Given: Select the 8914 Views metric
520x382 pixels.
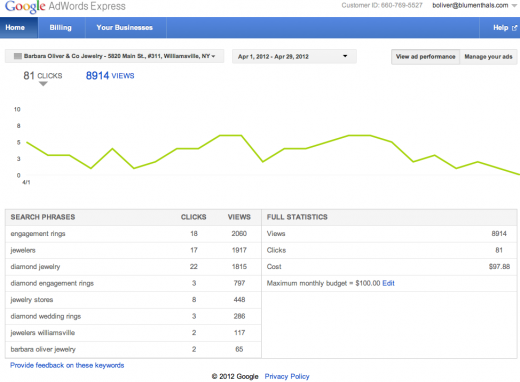Looking at the screenshot, I should pos(110,76).
